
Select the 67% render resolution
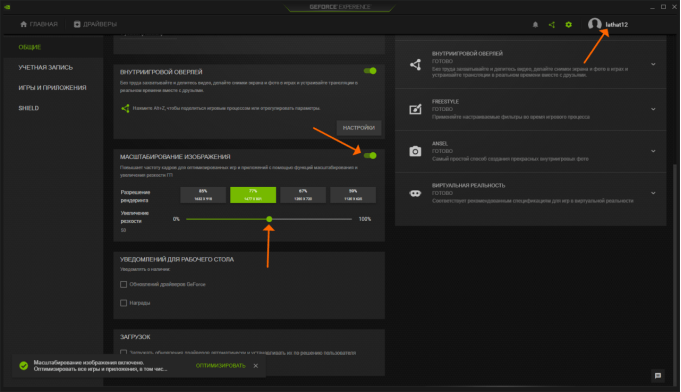(x=303, y=195)
